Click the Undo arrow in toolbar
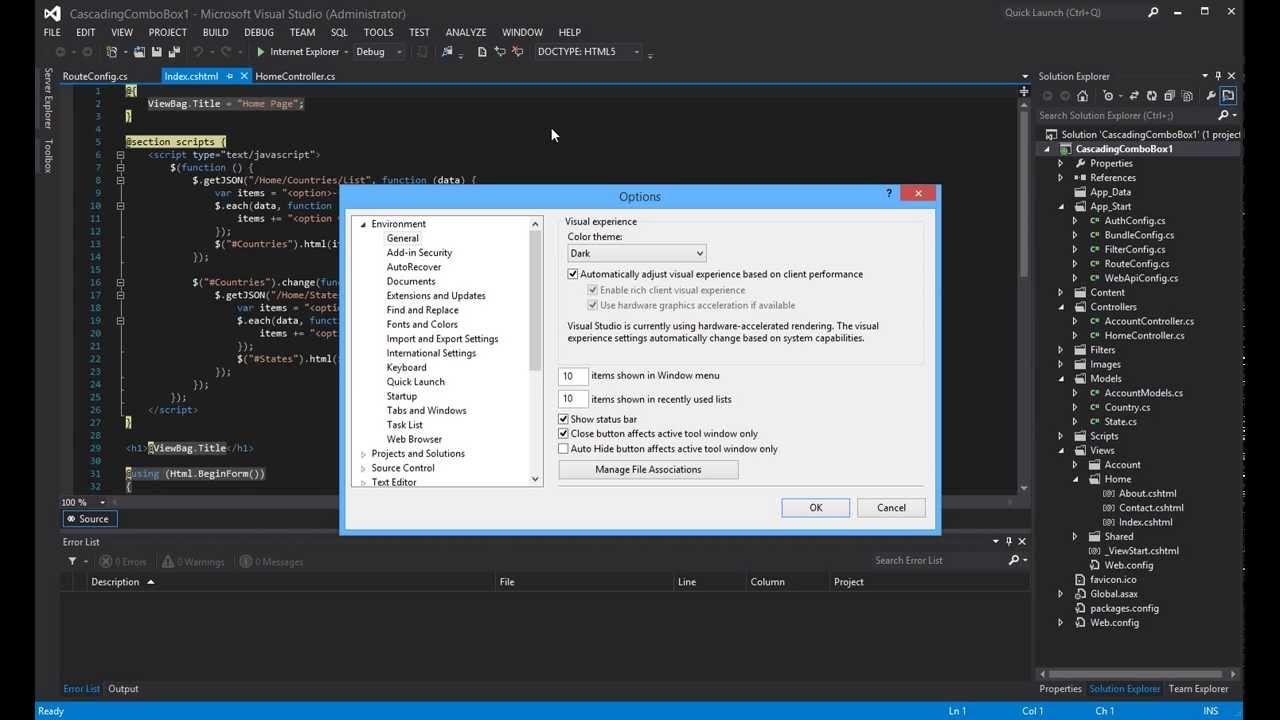The image size is (1280, 720). pyautogui.click(x=198, y=52)
